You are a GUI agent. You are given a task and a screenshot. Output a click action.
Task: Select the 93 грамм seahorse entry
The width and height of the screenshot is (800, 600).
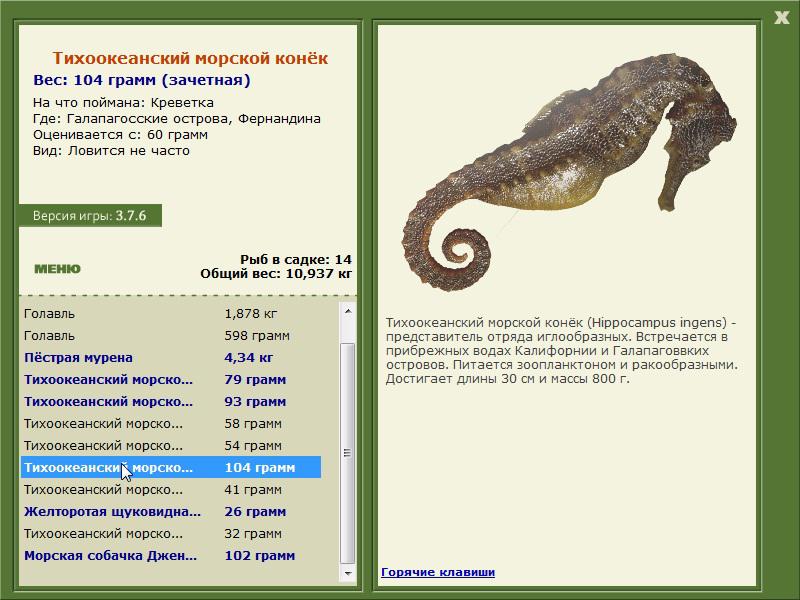(x=171, y=402)
